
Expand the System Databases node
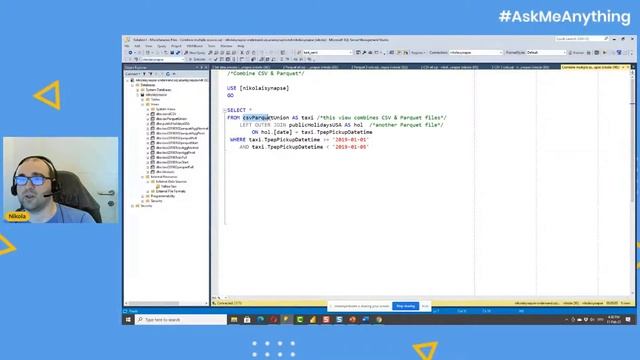(x=138, y=90)
